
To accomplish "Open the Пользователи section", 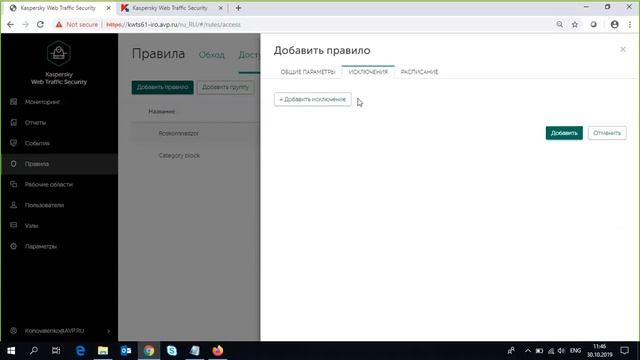I will click(44, 205).
